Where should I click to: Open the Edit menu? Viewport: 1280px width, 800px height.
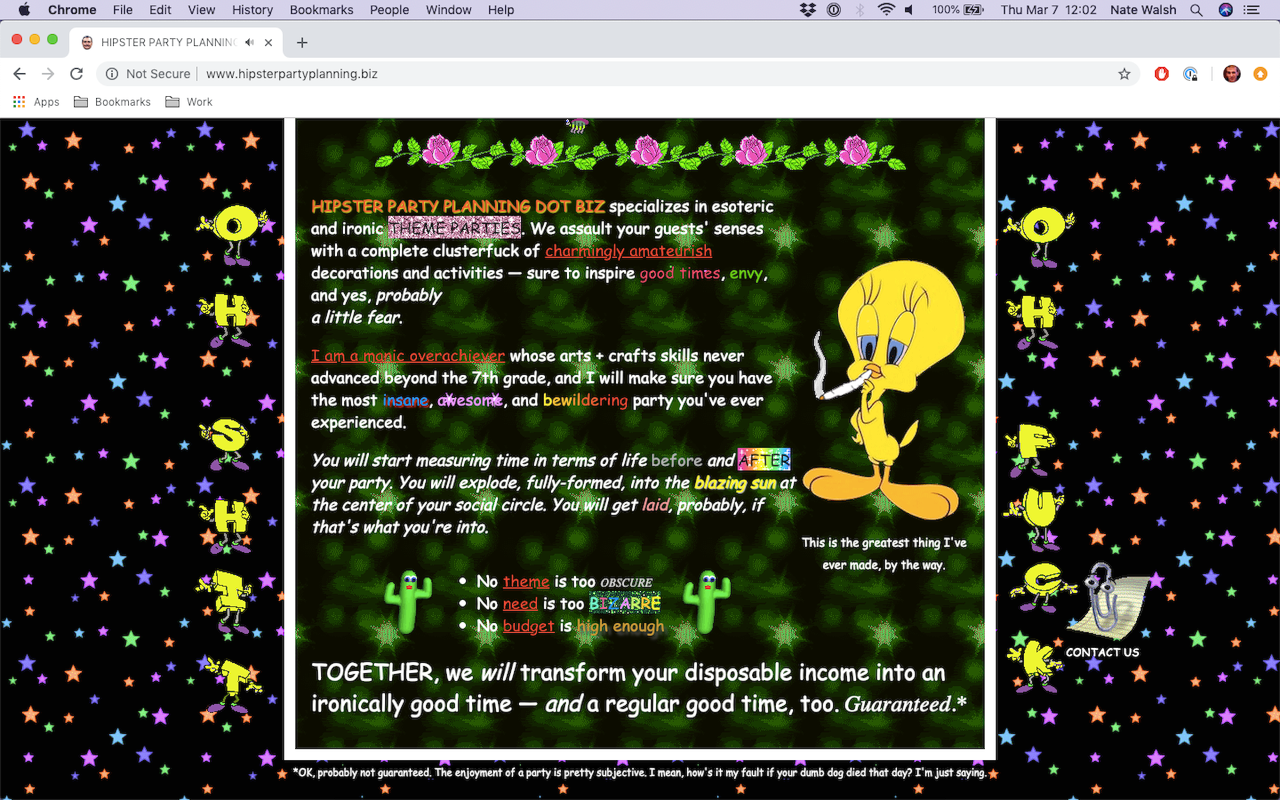[x=160, y=10]
